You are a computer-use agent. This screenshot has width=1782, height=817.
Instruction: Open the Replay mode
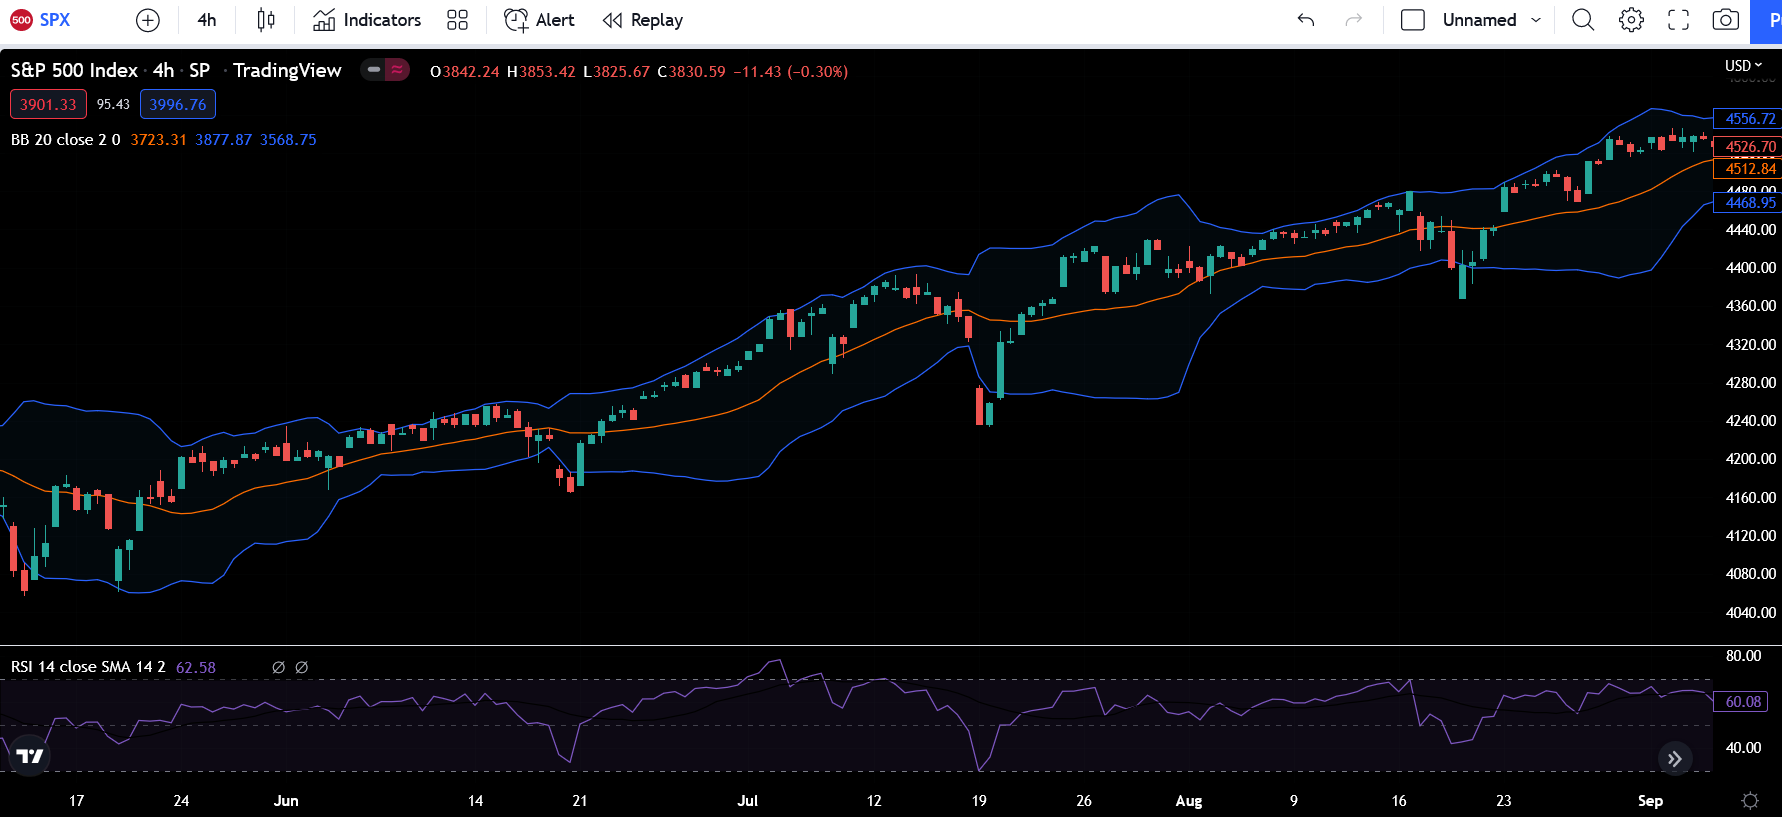[x=643, y=20]
